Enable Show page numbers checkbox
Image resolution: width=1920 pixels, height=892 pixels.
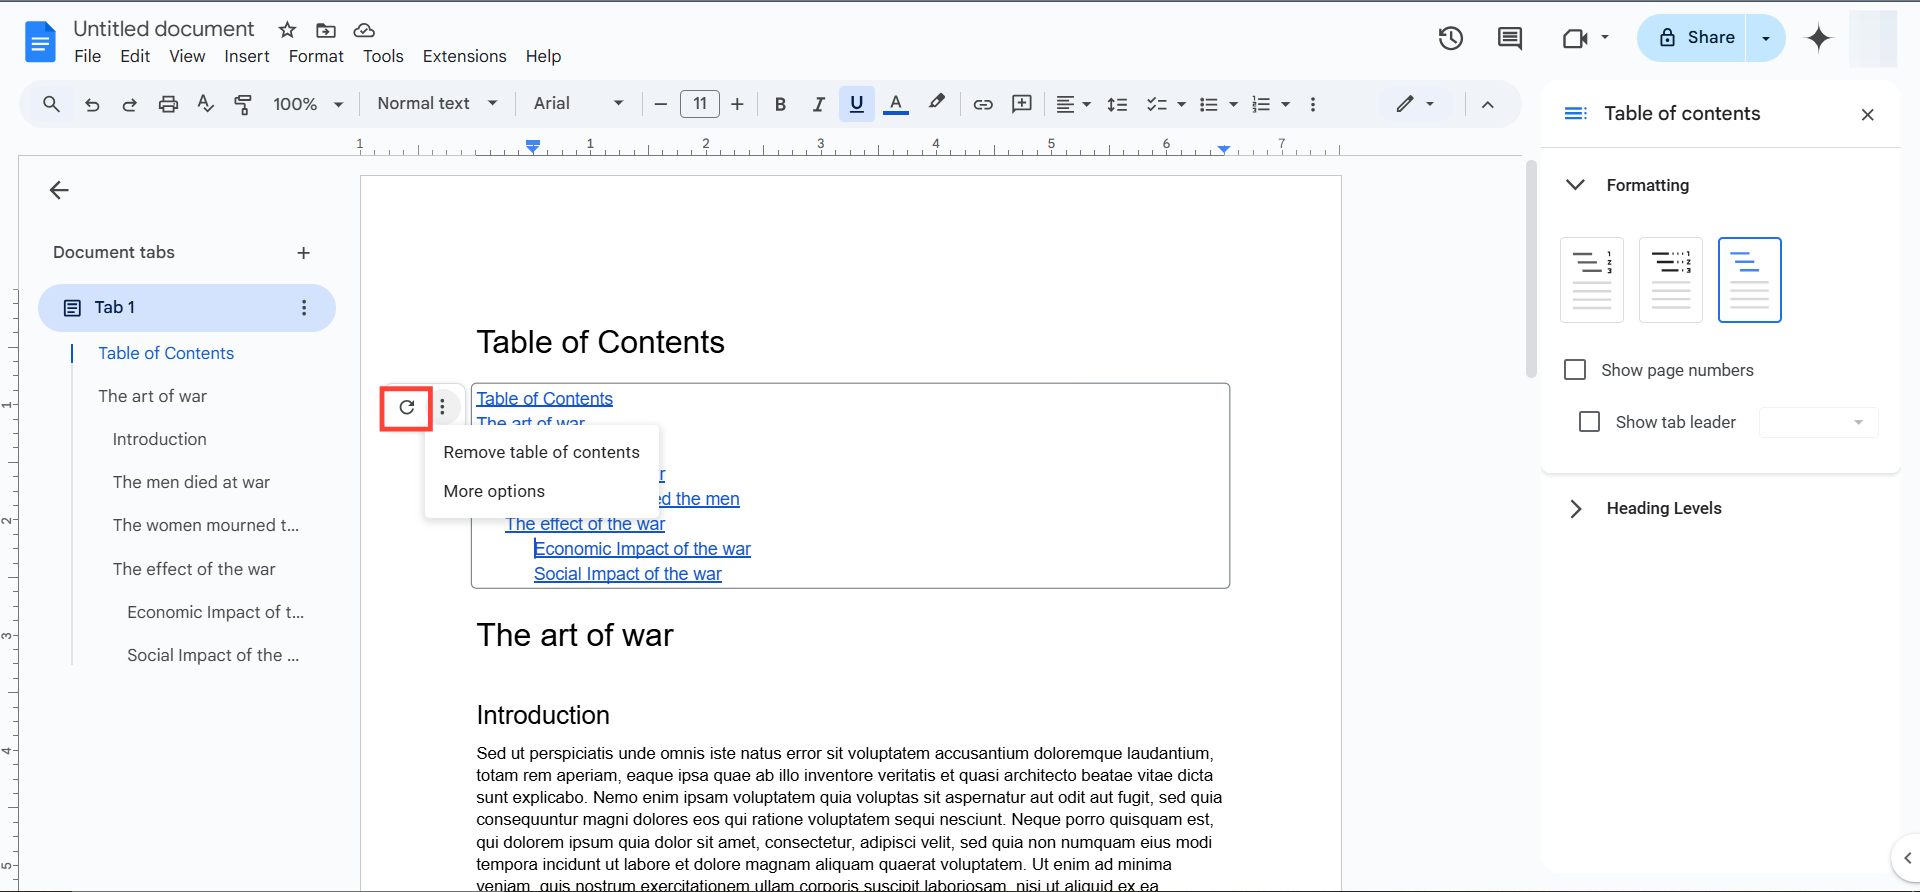click(1575, 370)
